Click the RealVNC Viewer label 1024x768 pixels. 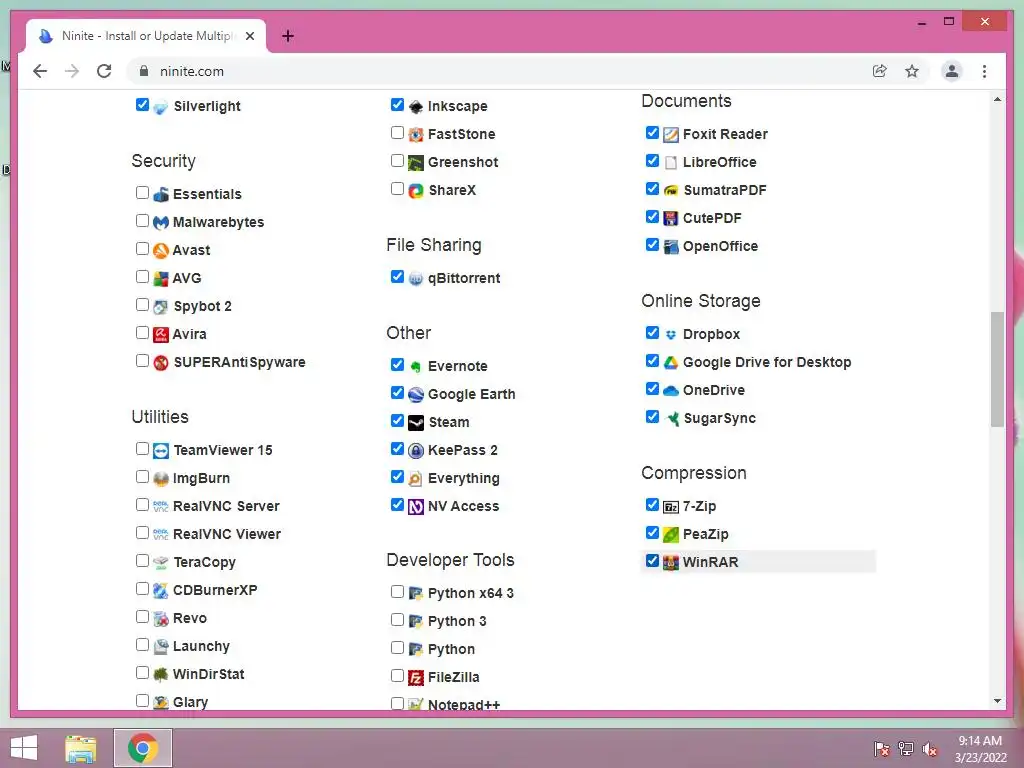pyautogui.click(x=227, y=534)
